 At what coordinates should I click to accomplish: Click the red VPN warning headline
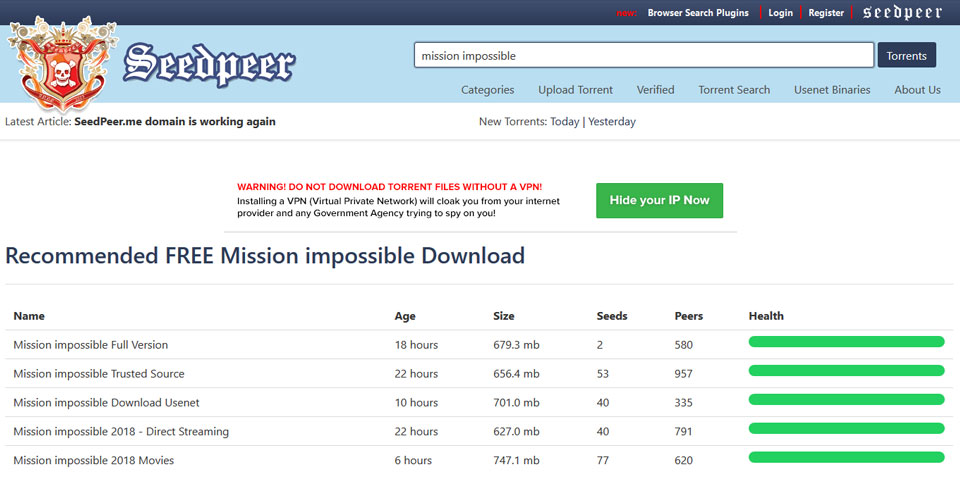tap(389, 187)
